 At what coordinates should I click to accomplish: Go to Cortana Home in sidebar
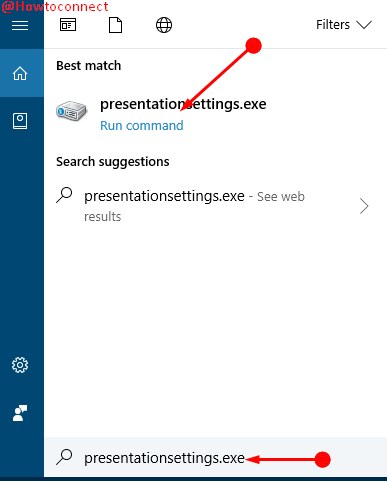[22, 73]
